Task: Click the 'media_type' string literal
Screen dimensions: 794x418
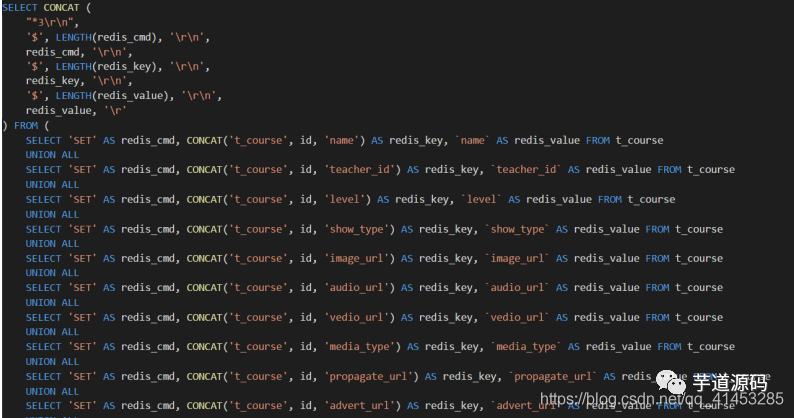Action: point(363,347)
